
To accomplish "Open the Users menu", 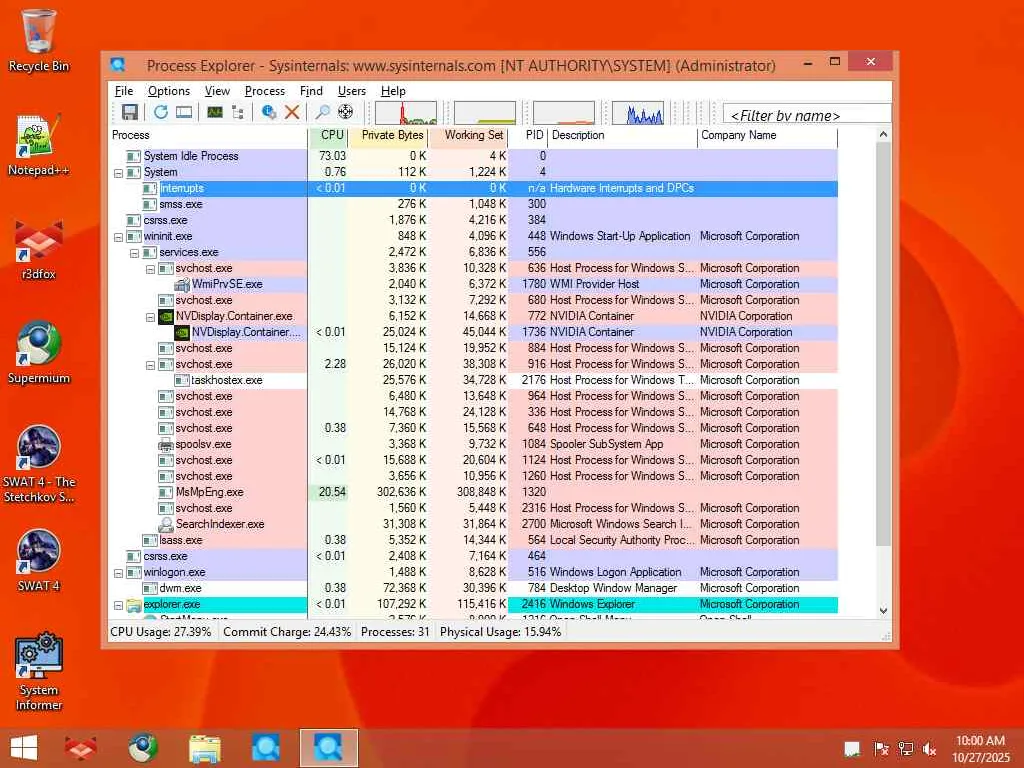I will pyautogui.click(x=351, y=91).
